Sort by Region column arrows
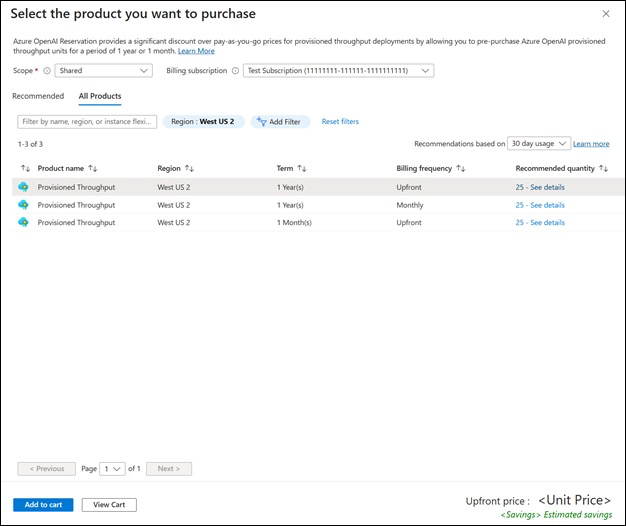Screen dimensions: 626x526 point(190,169)
